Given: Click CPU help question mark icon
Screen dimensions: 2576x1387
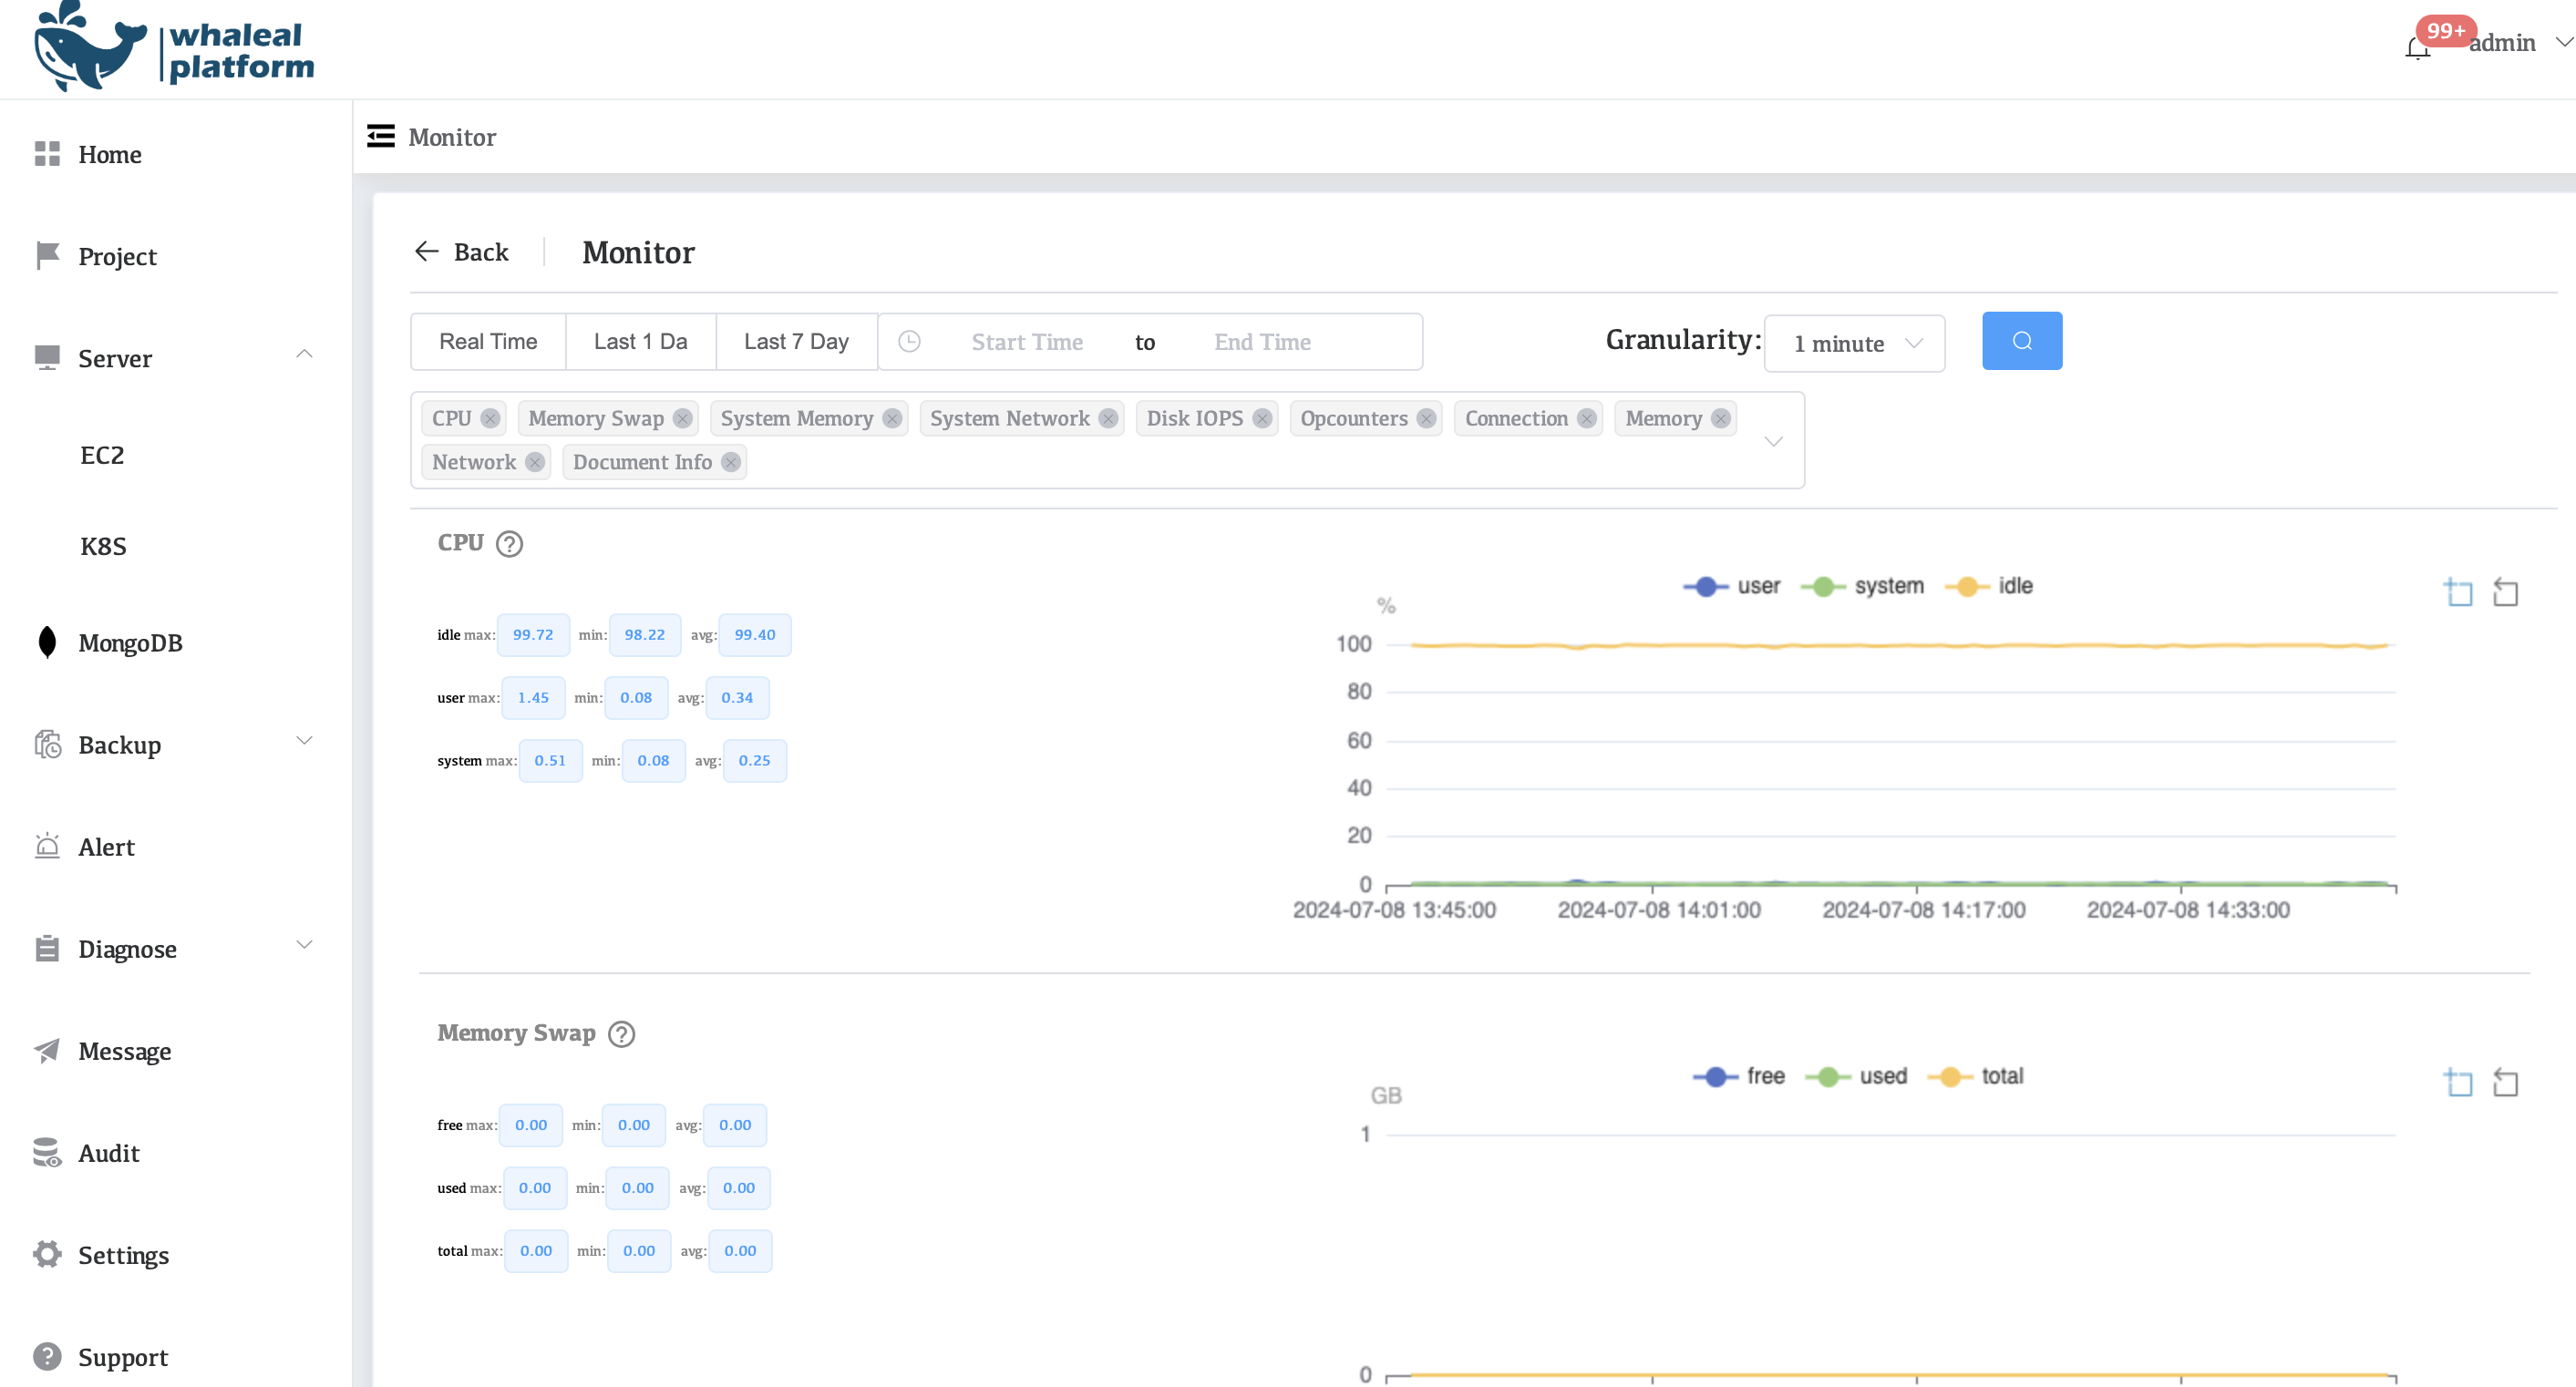Looking at the screenshot, I should pos(510,544).
